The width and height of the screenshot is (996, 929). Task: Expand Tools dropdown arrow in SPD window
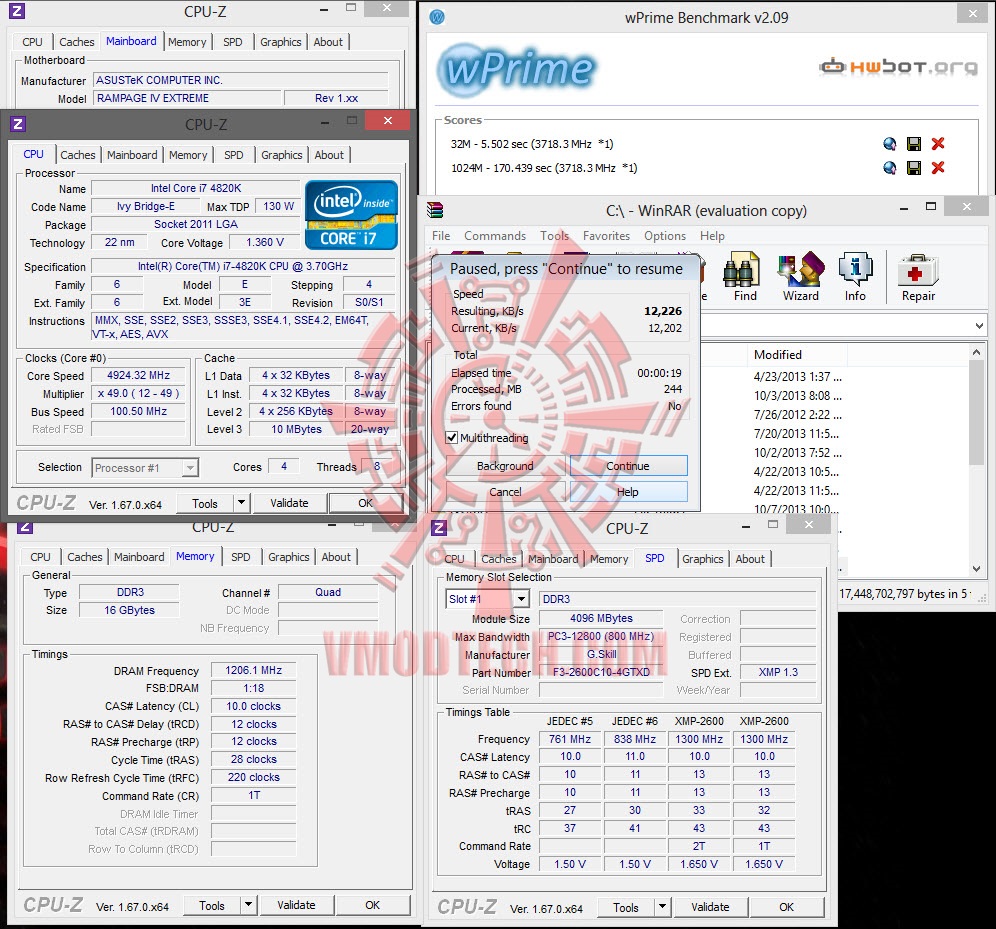663,907
